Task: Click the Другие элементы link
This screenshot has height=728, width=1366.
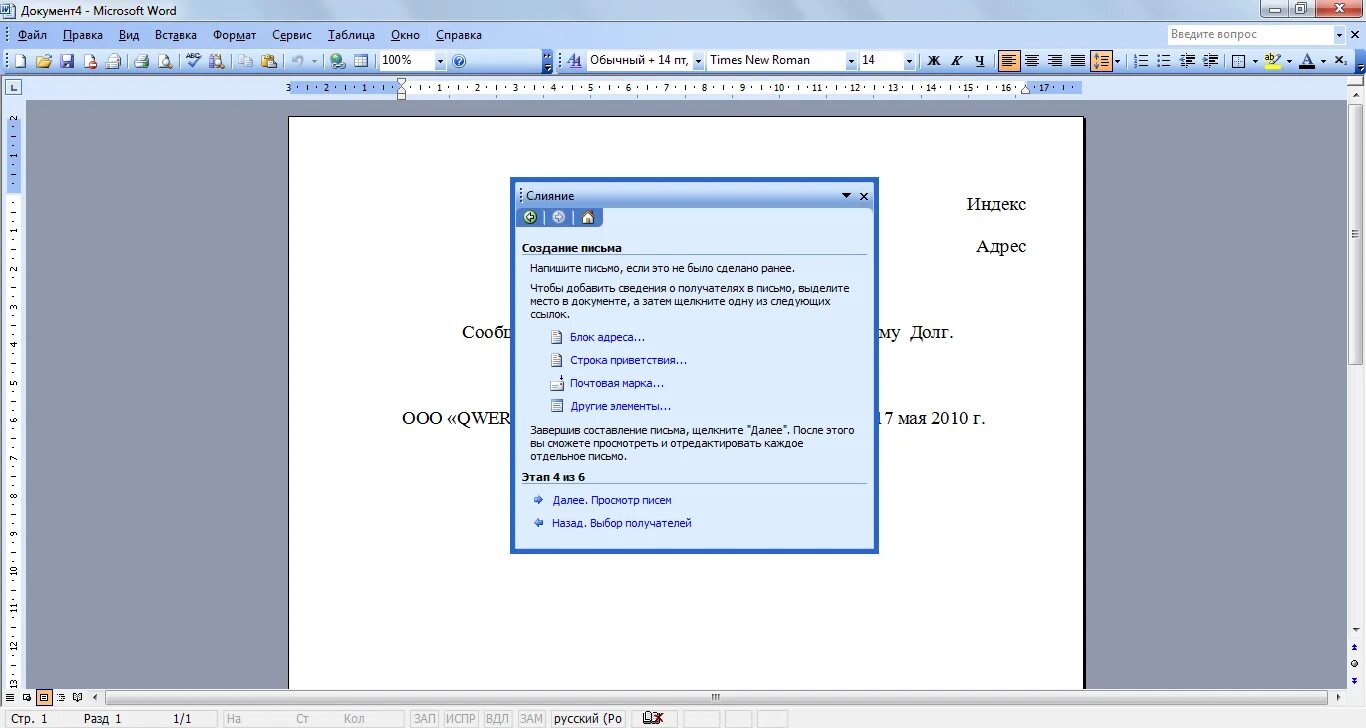Action: [620, 406]
